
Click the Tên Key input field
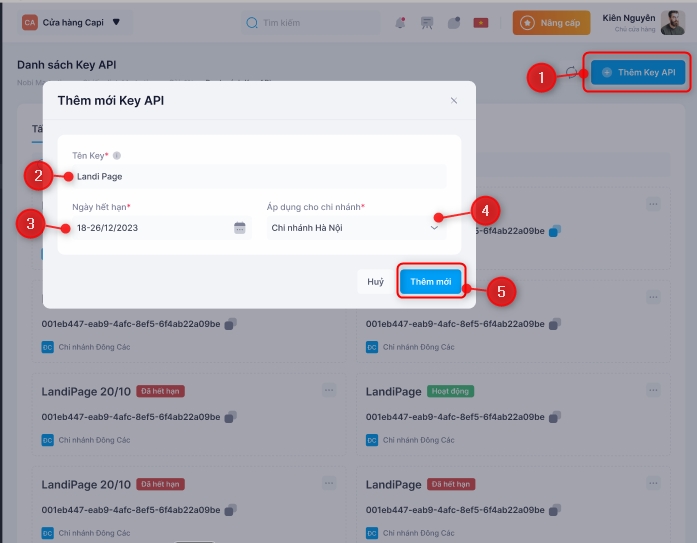[256, 177]
